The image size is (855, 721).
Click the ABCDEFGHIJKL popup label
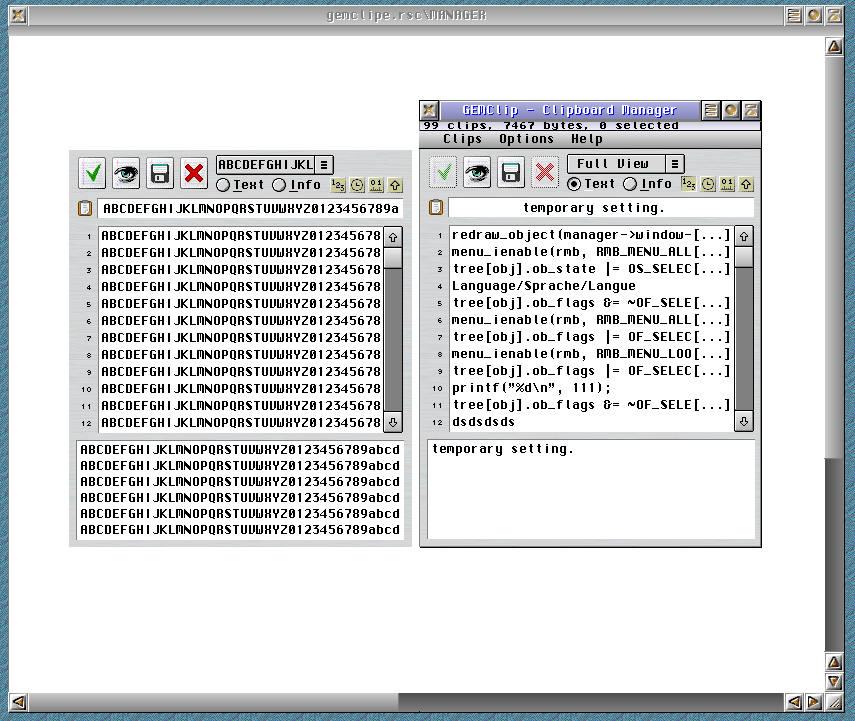(x=266, y=165)
